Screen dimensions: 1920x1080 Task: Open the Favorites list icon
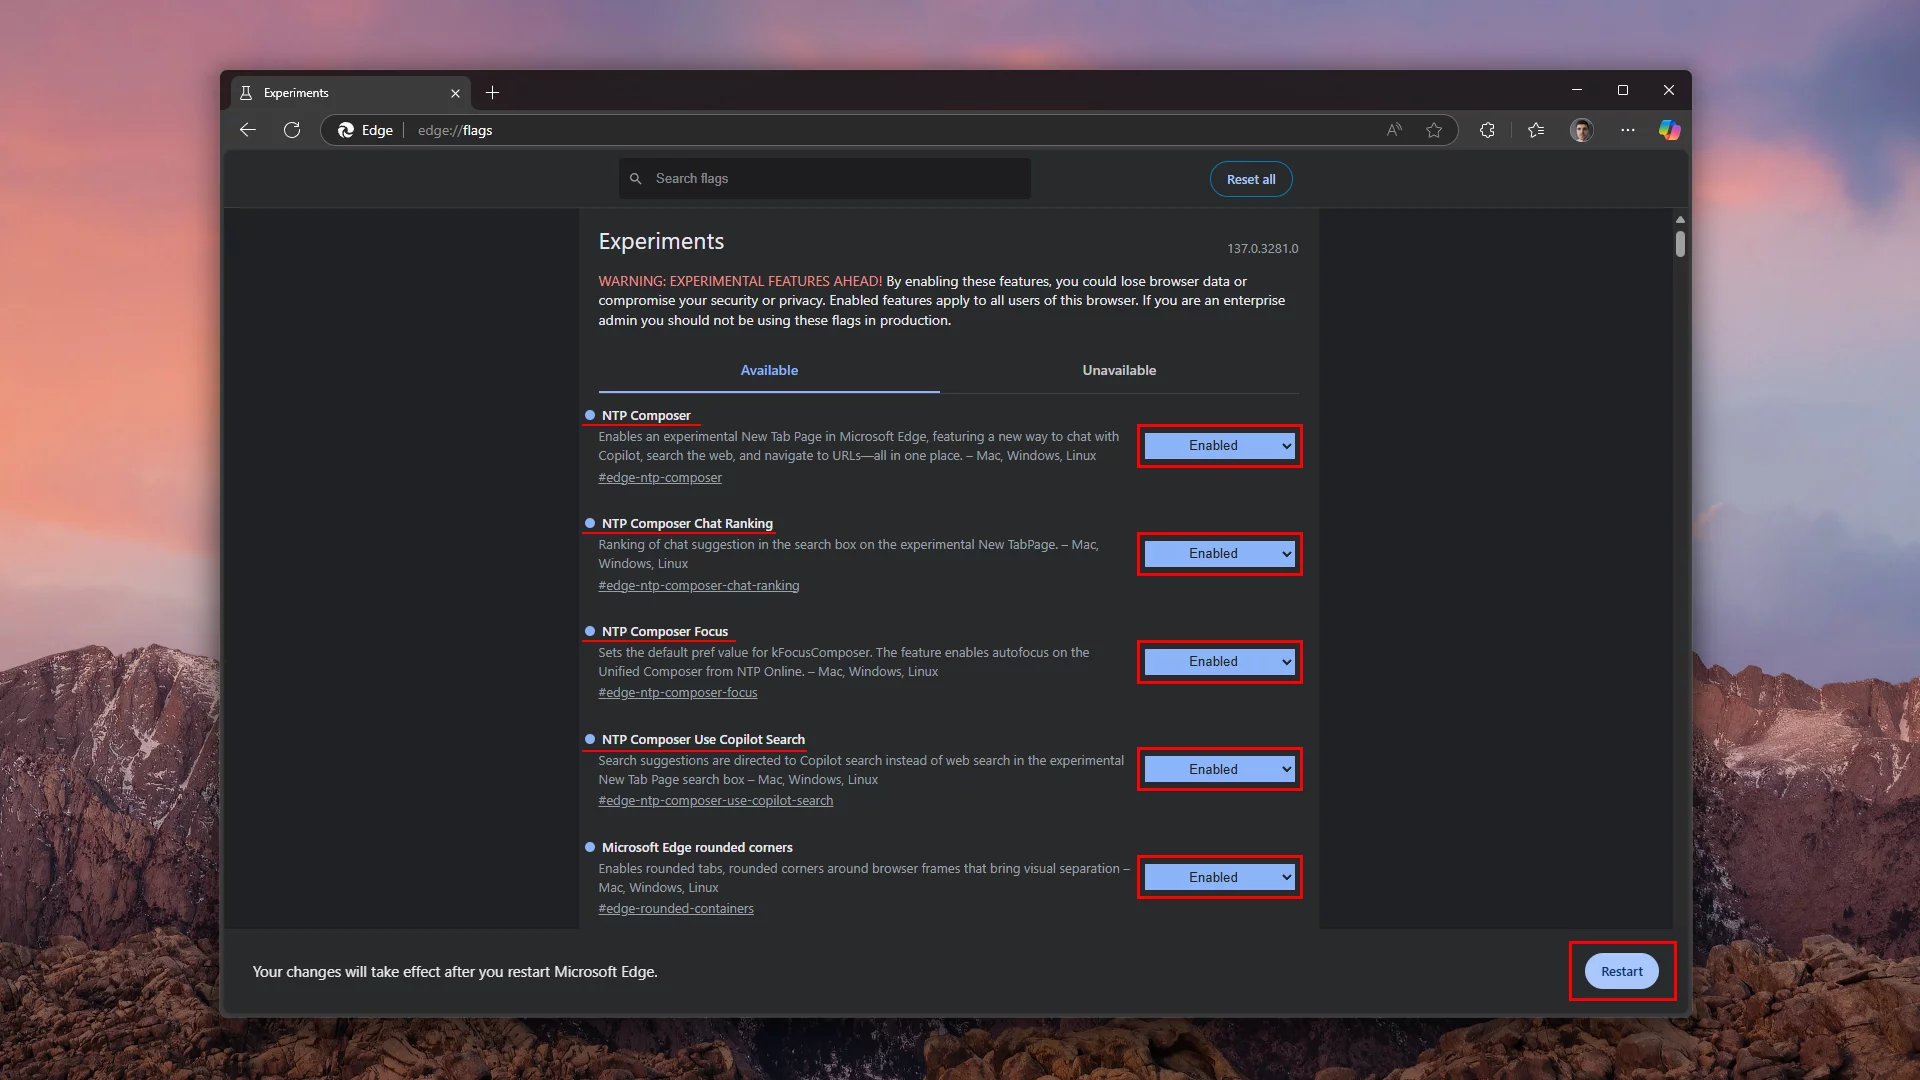[x=1536, y=130]
